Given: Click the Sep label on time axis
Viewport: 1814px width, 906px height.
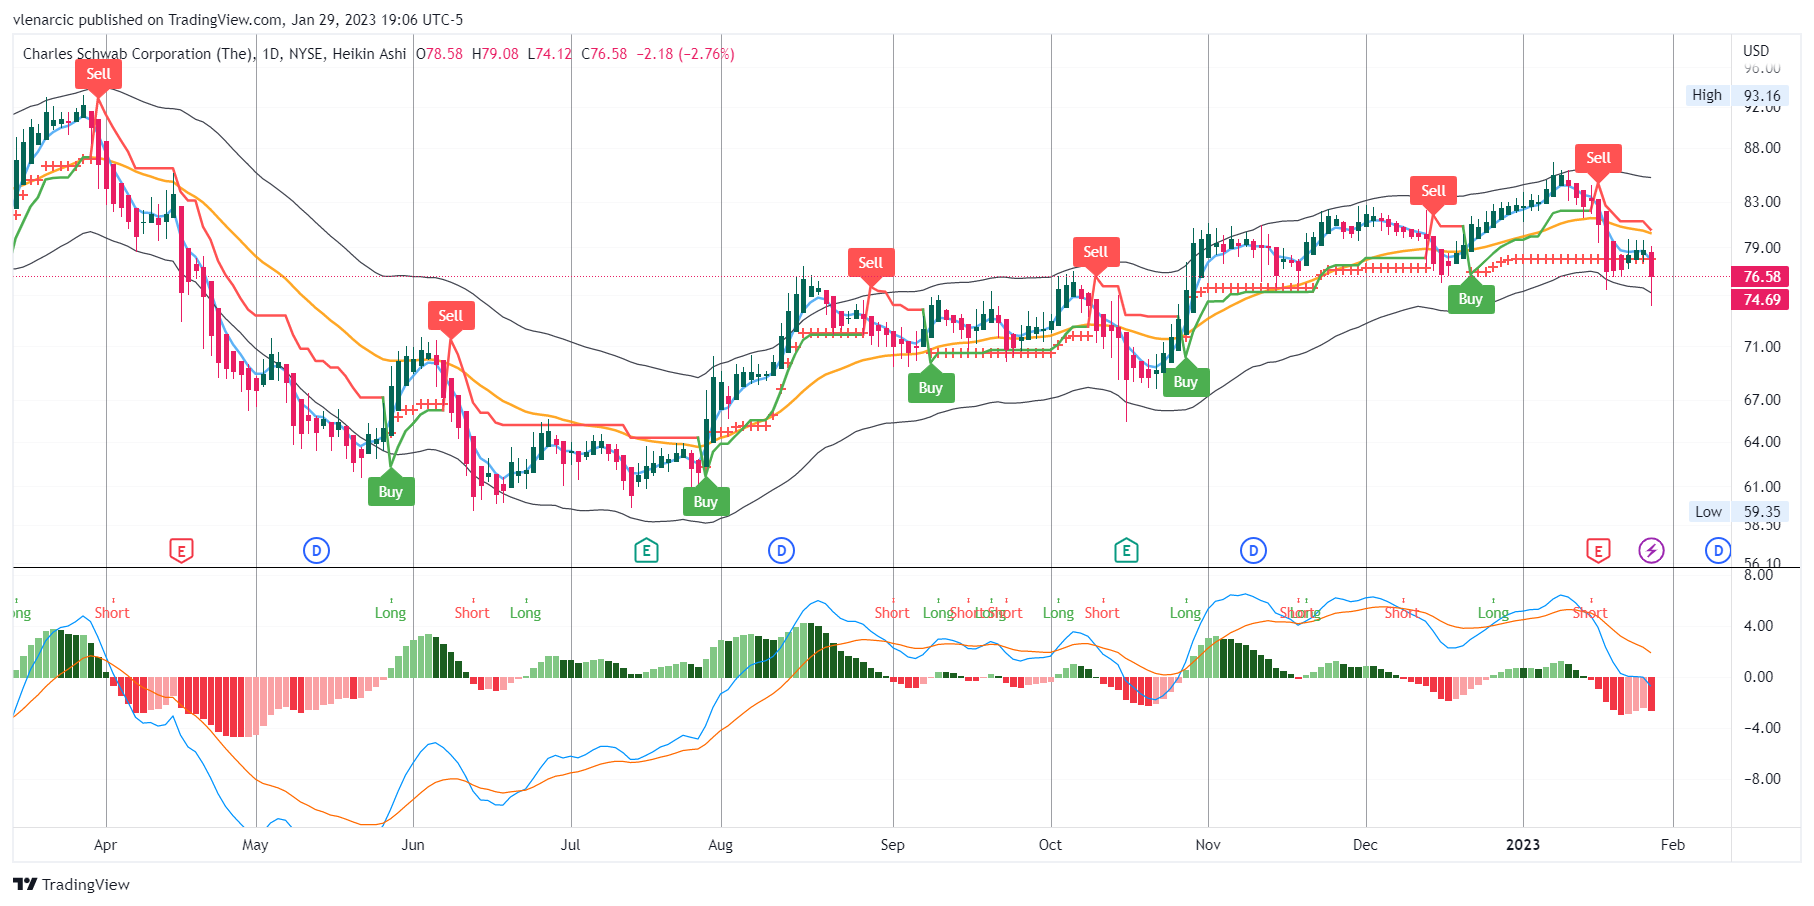Looking at the screenshot, I should [x=892, y=845].
